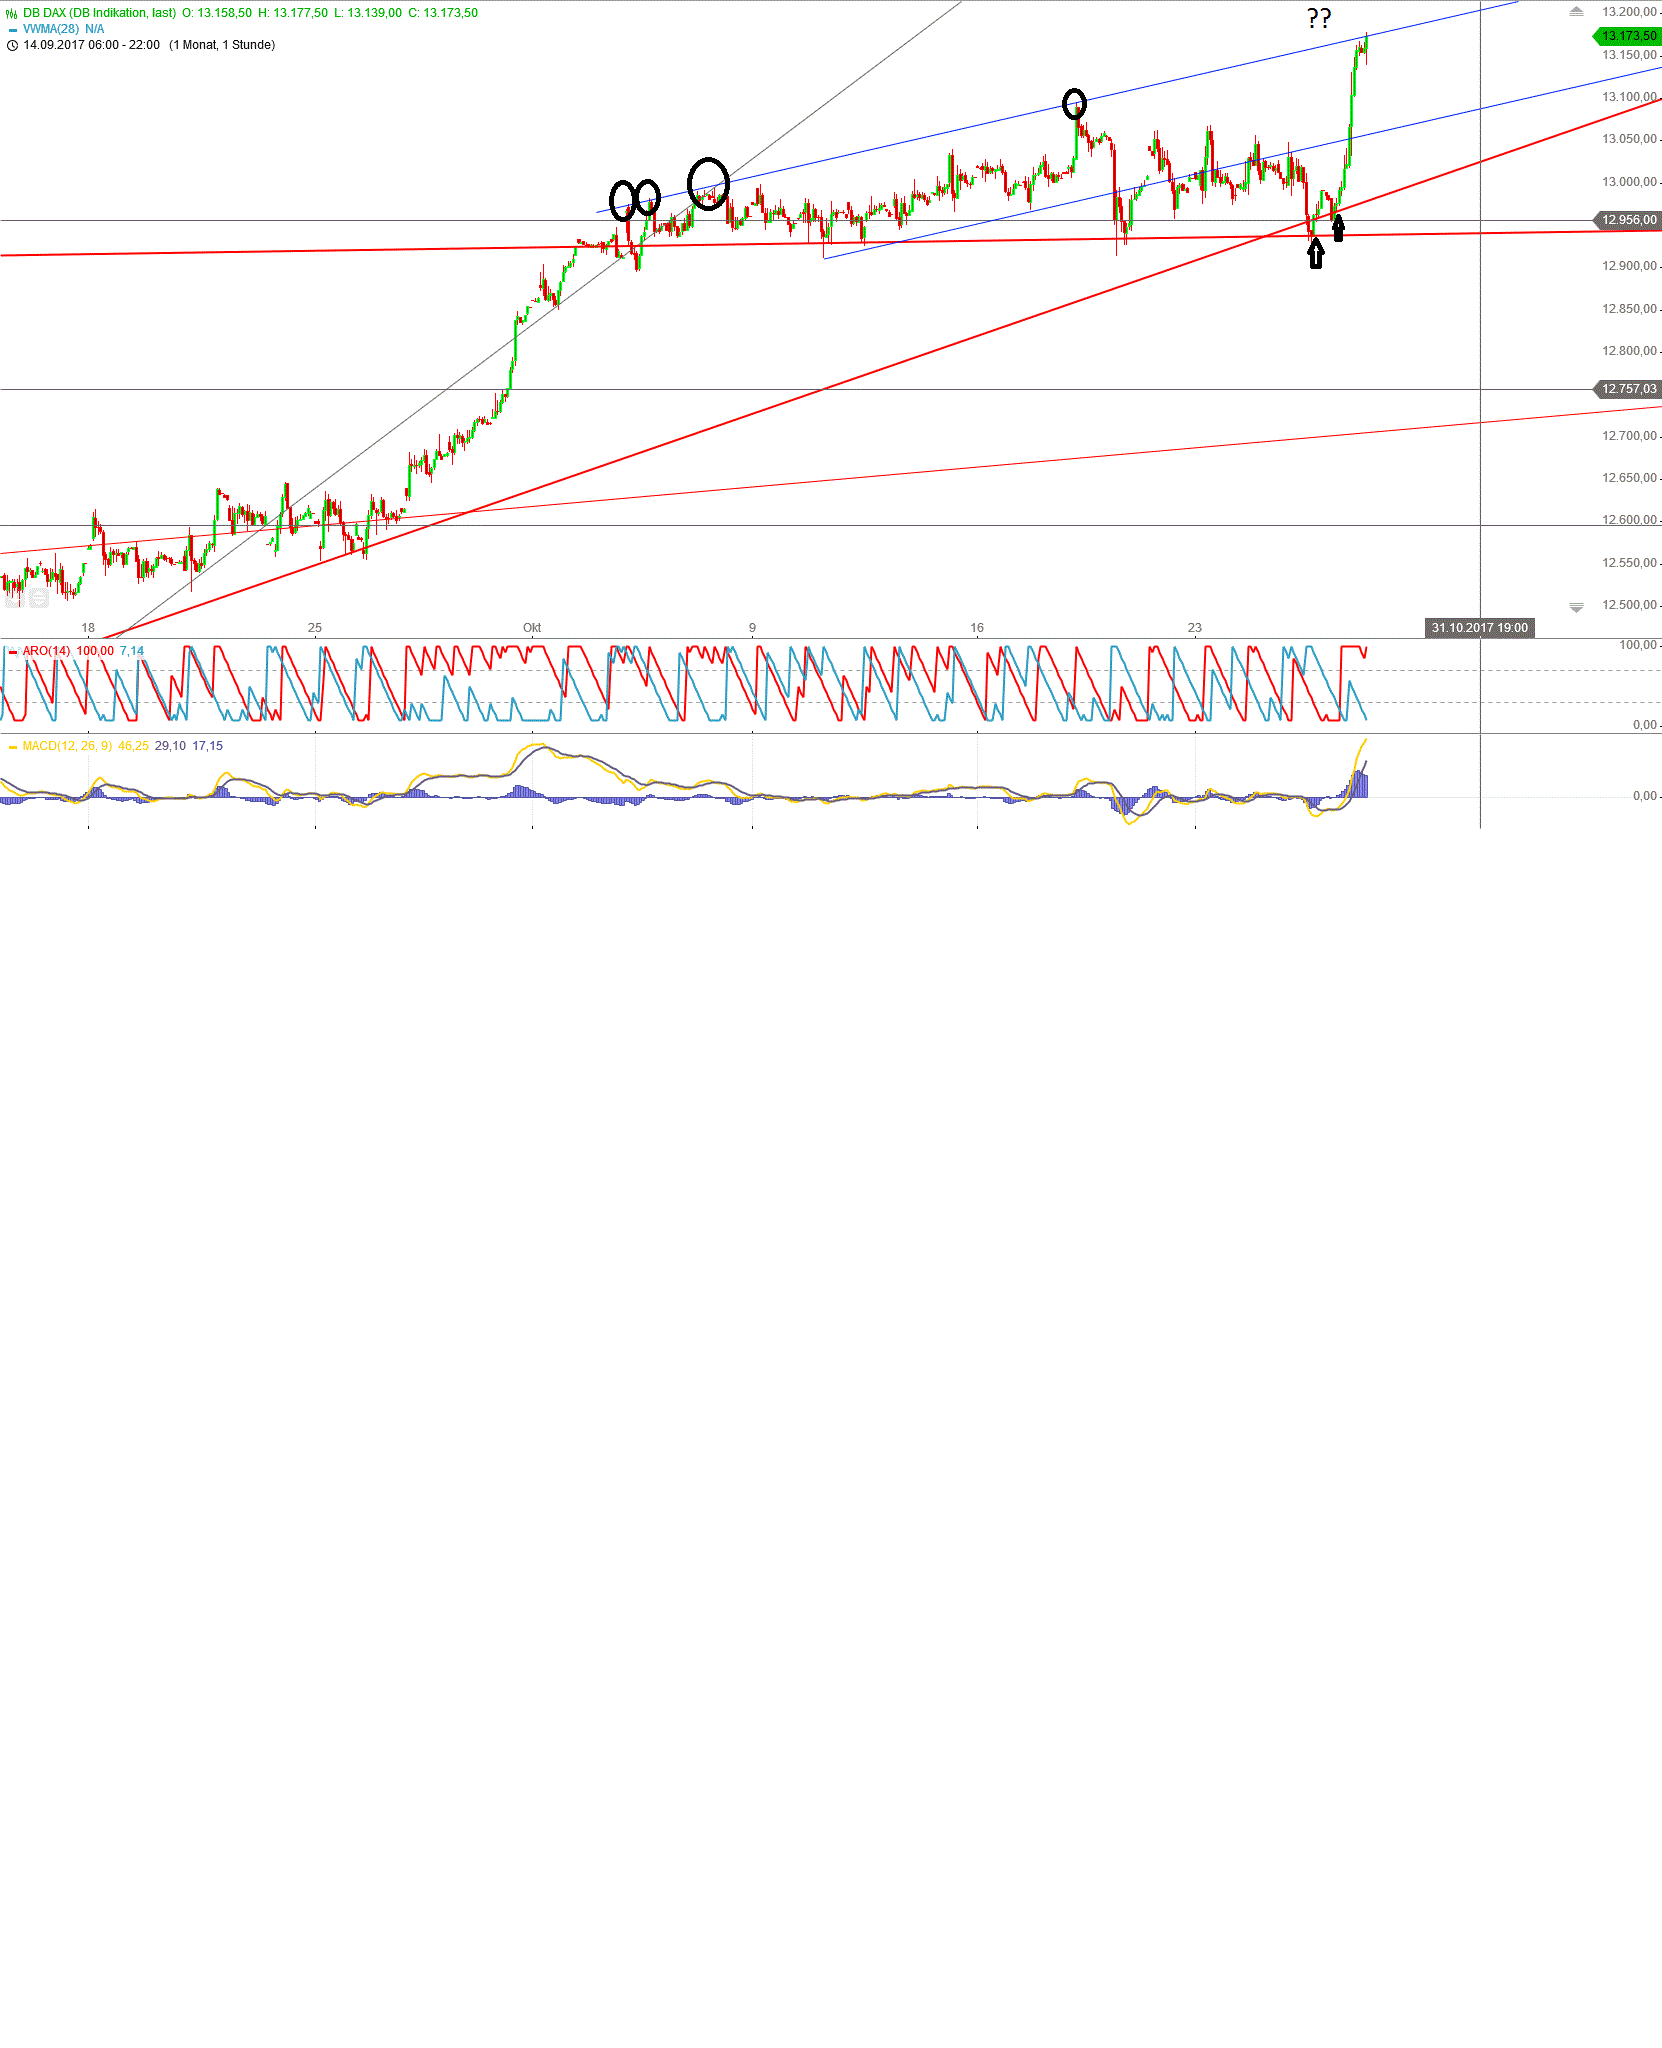
Task: Click the red ARO(14) legend marker
Action: 12,651
